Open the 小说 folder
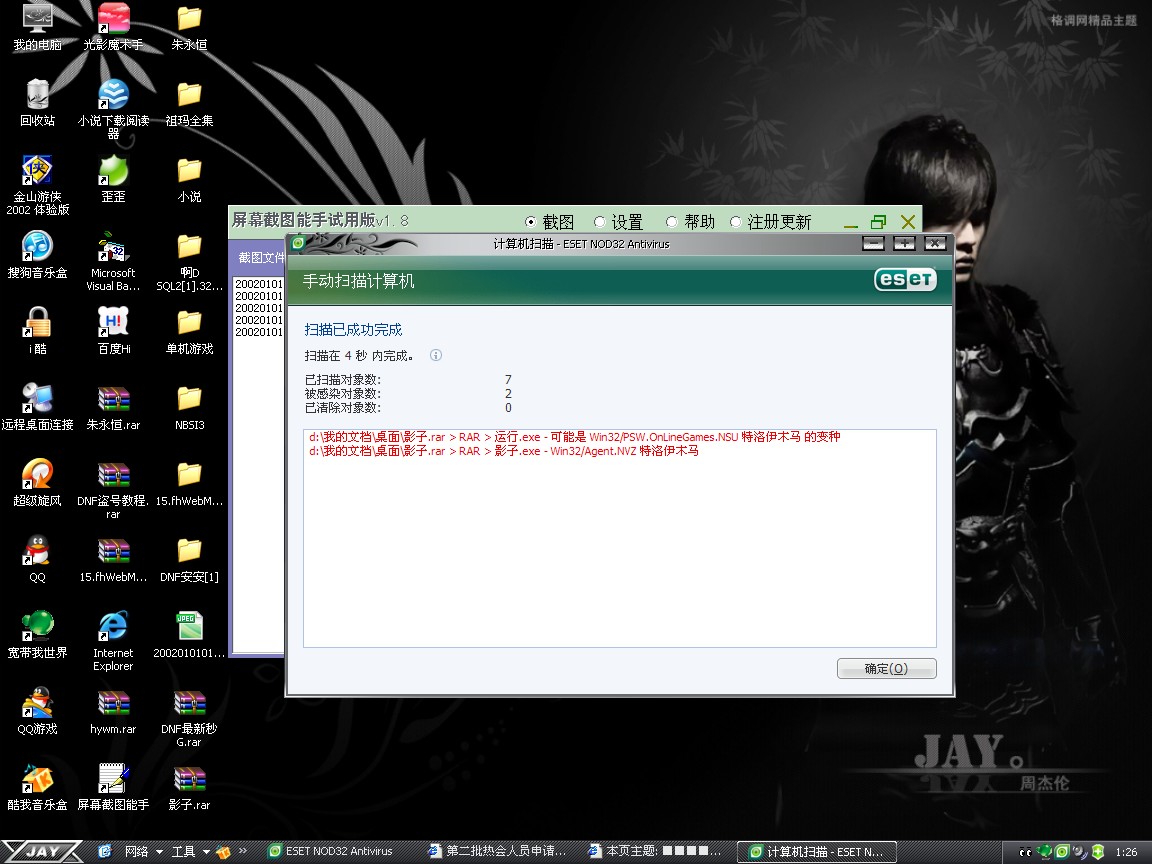Image resolution: width=1152 pixels, height=864 pixels. [x=190, y=179]
